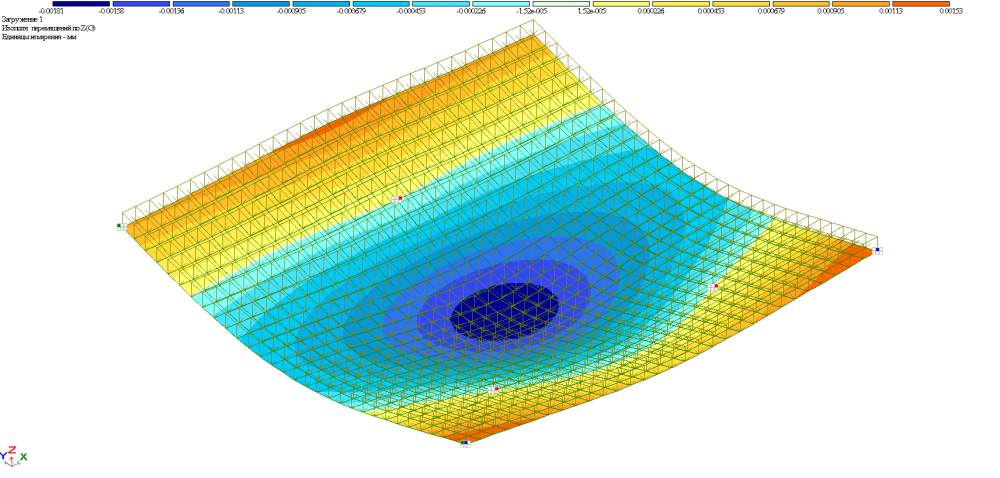Select legend swatch between 0.000679 and 0.000905
Screen dimensions: 1000x478
click(x=800, y=3)
